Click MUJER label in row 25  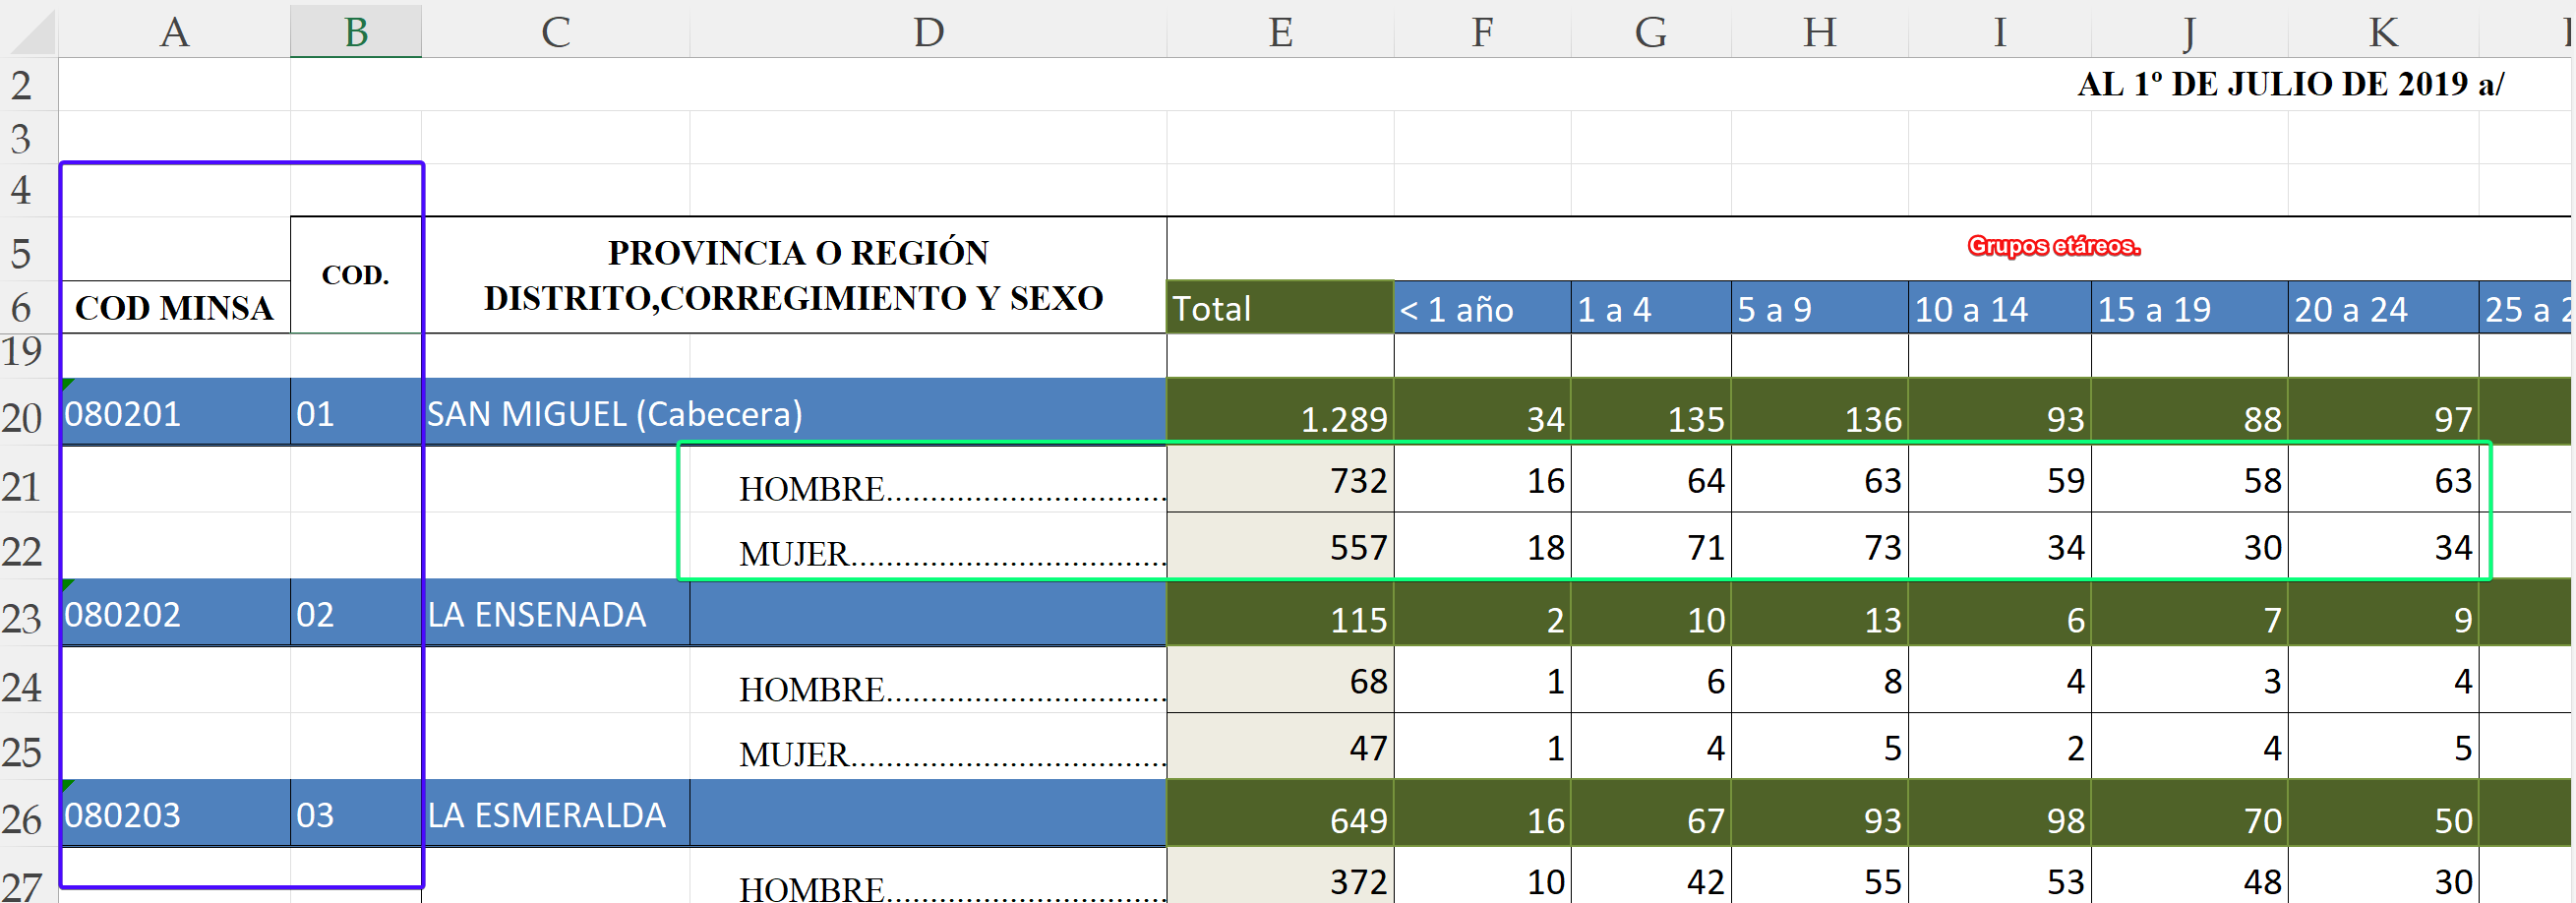point(928,747)
